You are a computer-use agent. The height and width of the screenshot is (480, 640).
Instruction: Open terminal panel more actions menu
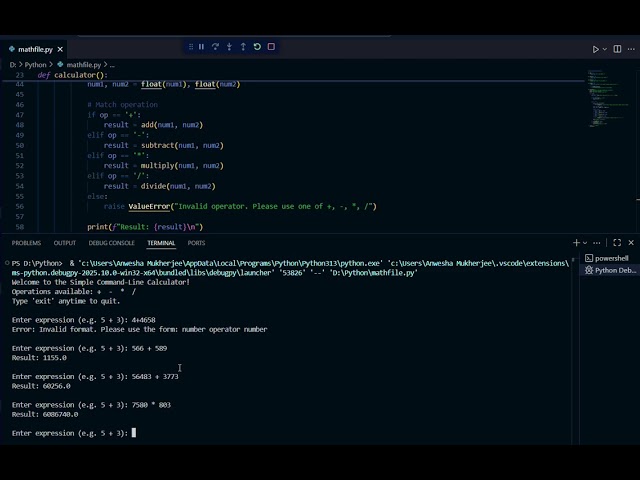[x=597, y=243]
